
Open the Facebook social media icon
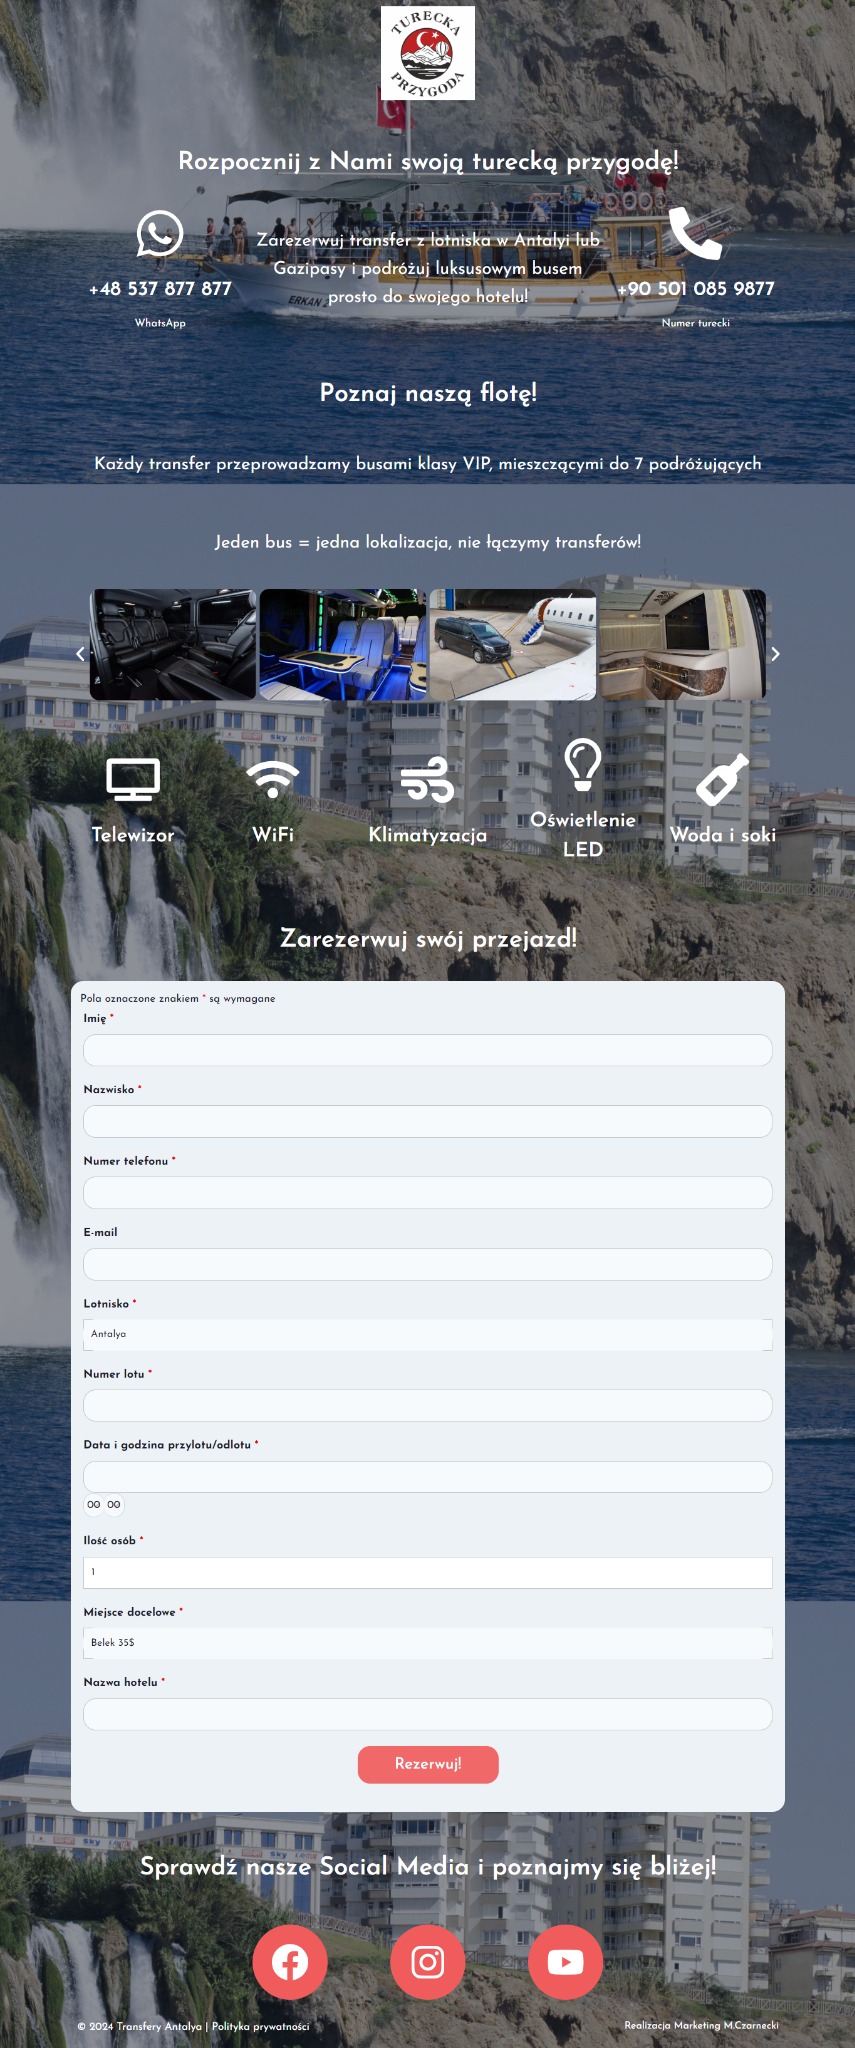(x=290, y=1962)
